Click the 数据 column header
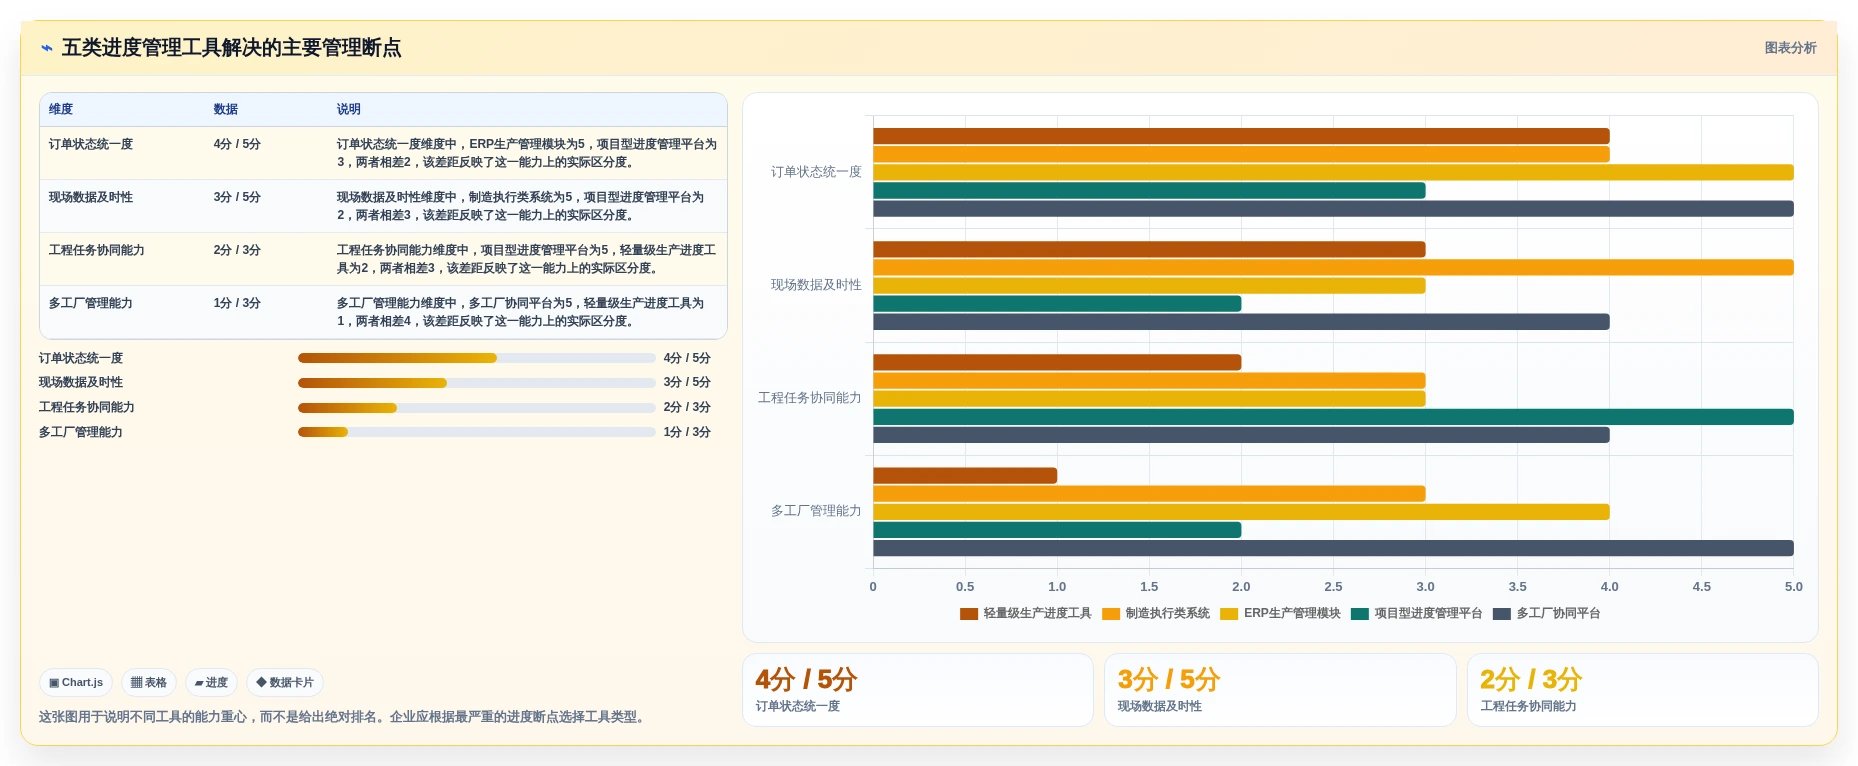This screenshot has width=1858, height=766. point(226,109)
